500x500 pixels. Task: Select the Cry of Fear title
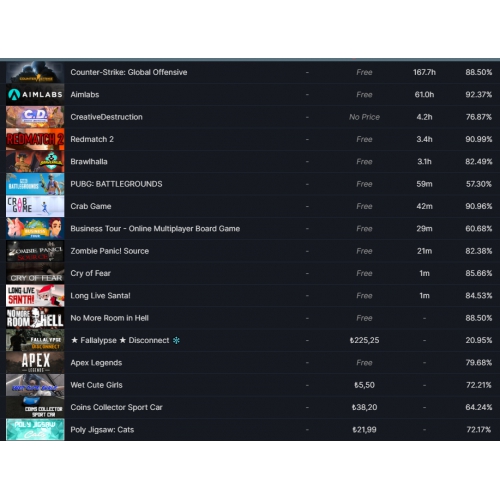coord(90,273)
